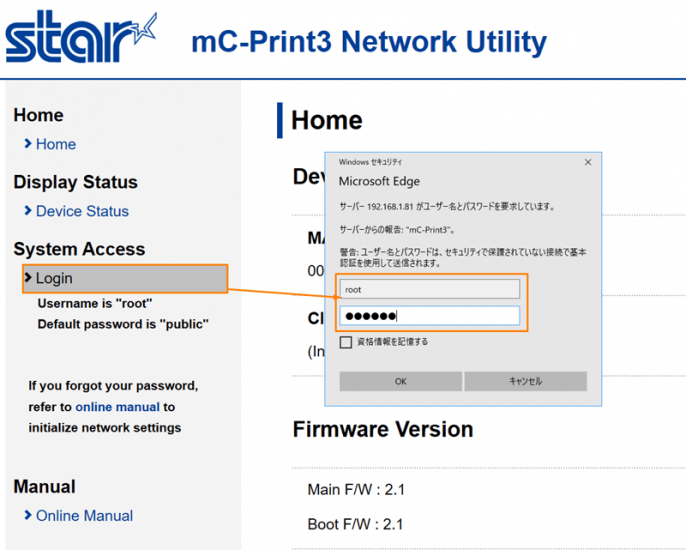Click the Star company logo
The height and width of the screenshot is (550, 686).
pyautogui.click(x=80, y=38)
